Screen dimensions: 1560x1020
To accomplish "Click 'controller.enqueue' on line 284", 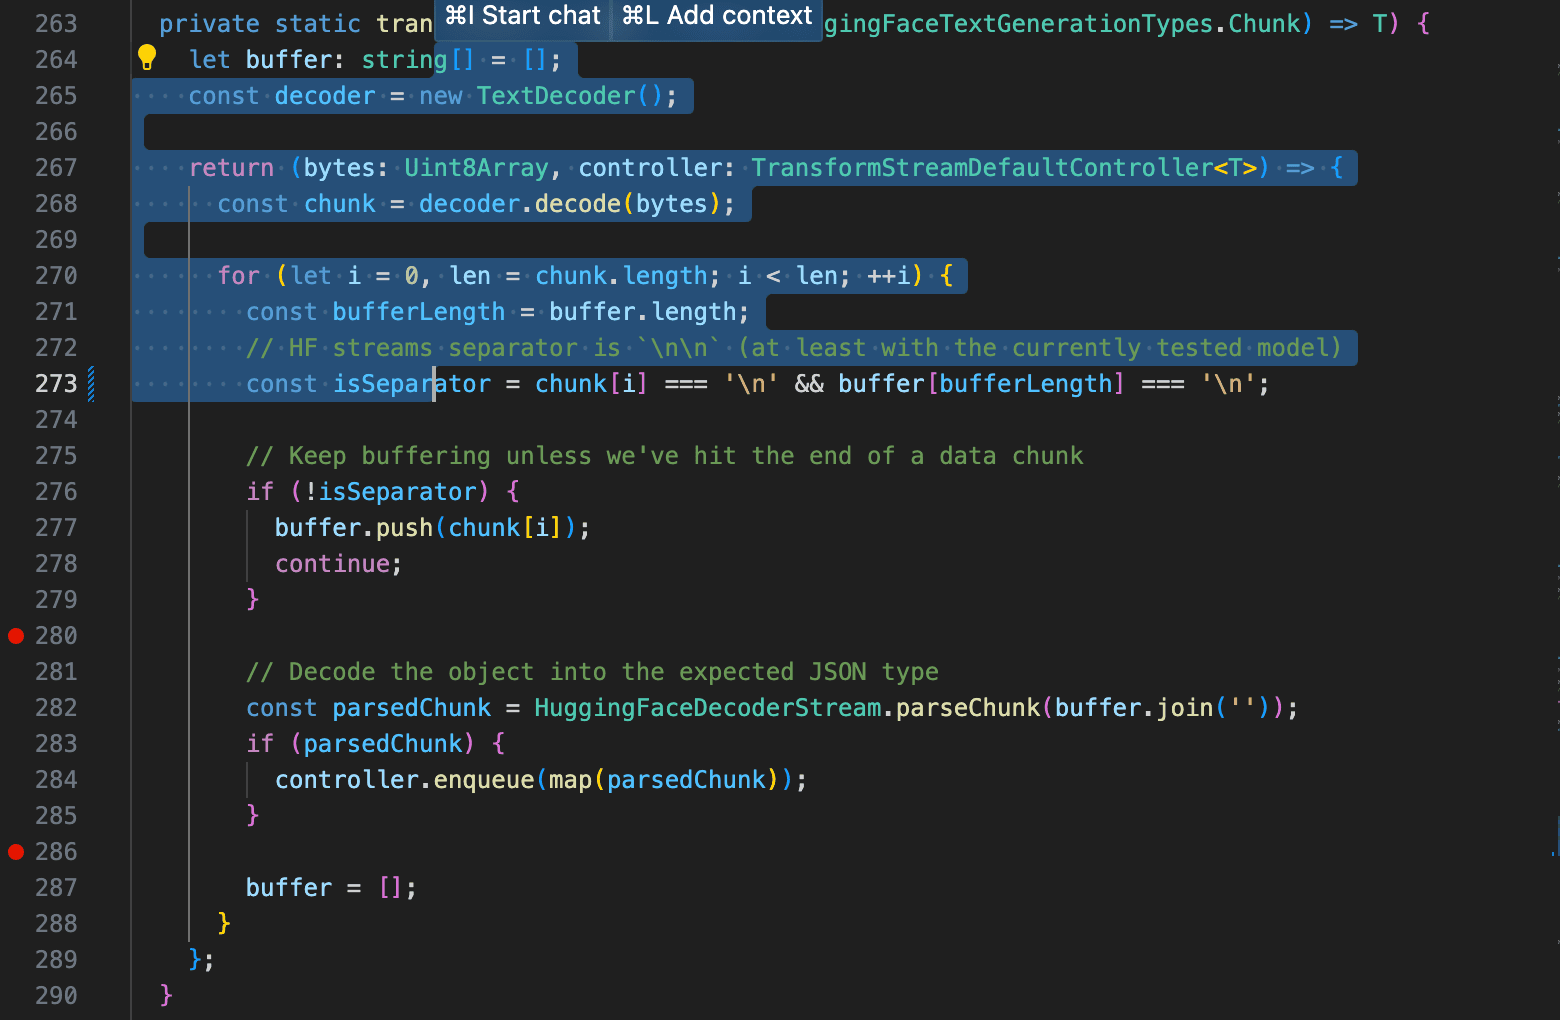I will pos(404,780).
